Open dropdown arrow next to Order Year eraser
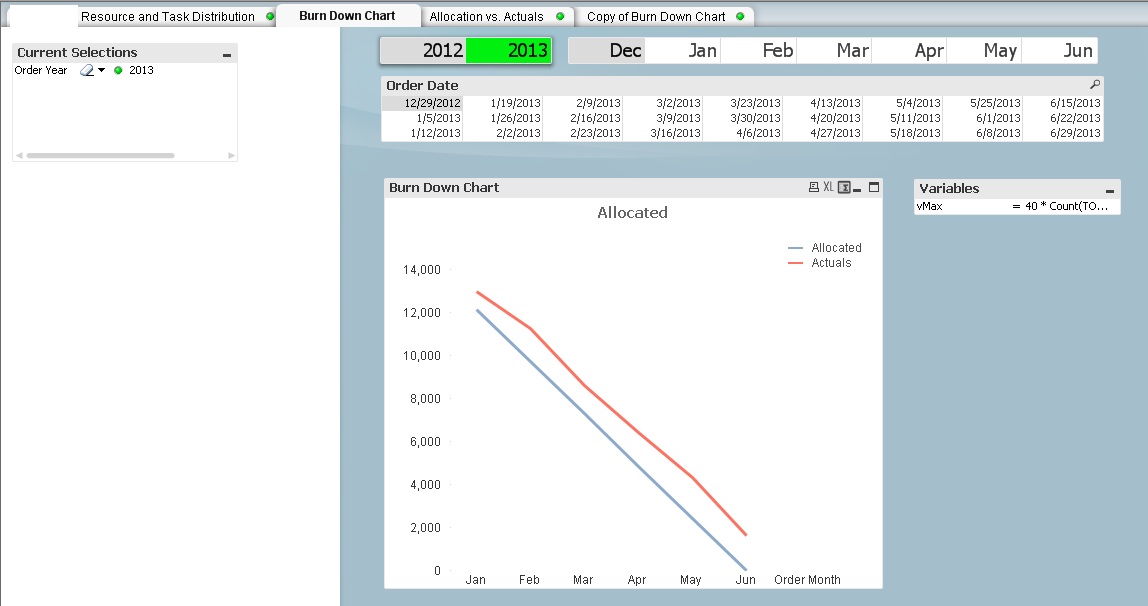 click(102, 70)
